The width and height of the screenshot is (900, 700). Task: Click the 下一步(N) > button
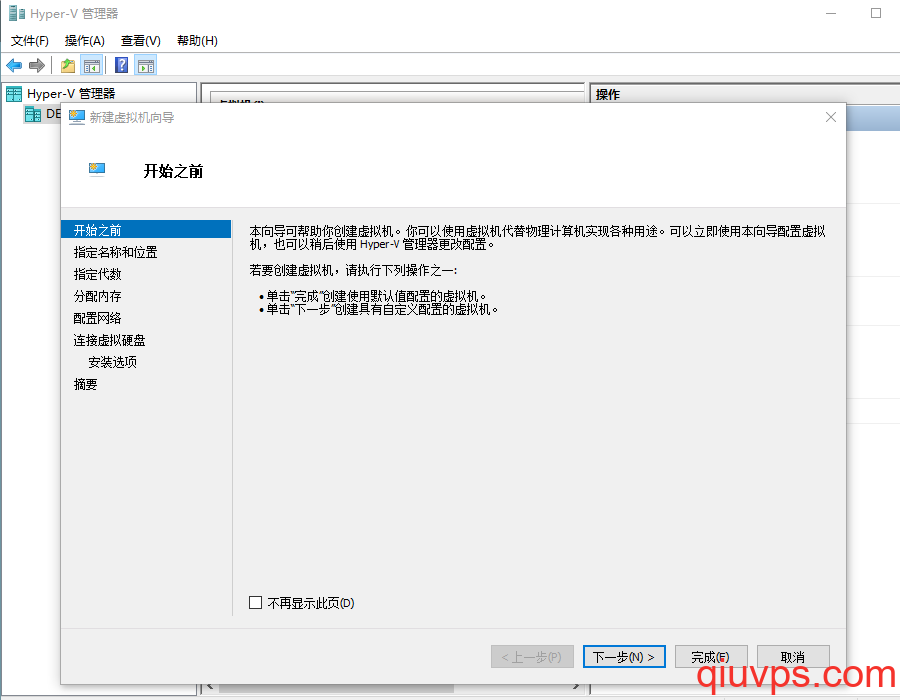(624, 657)
